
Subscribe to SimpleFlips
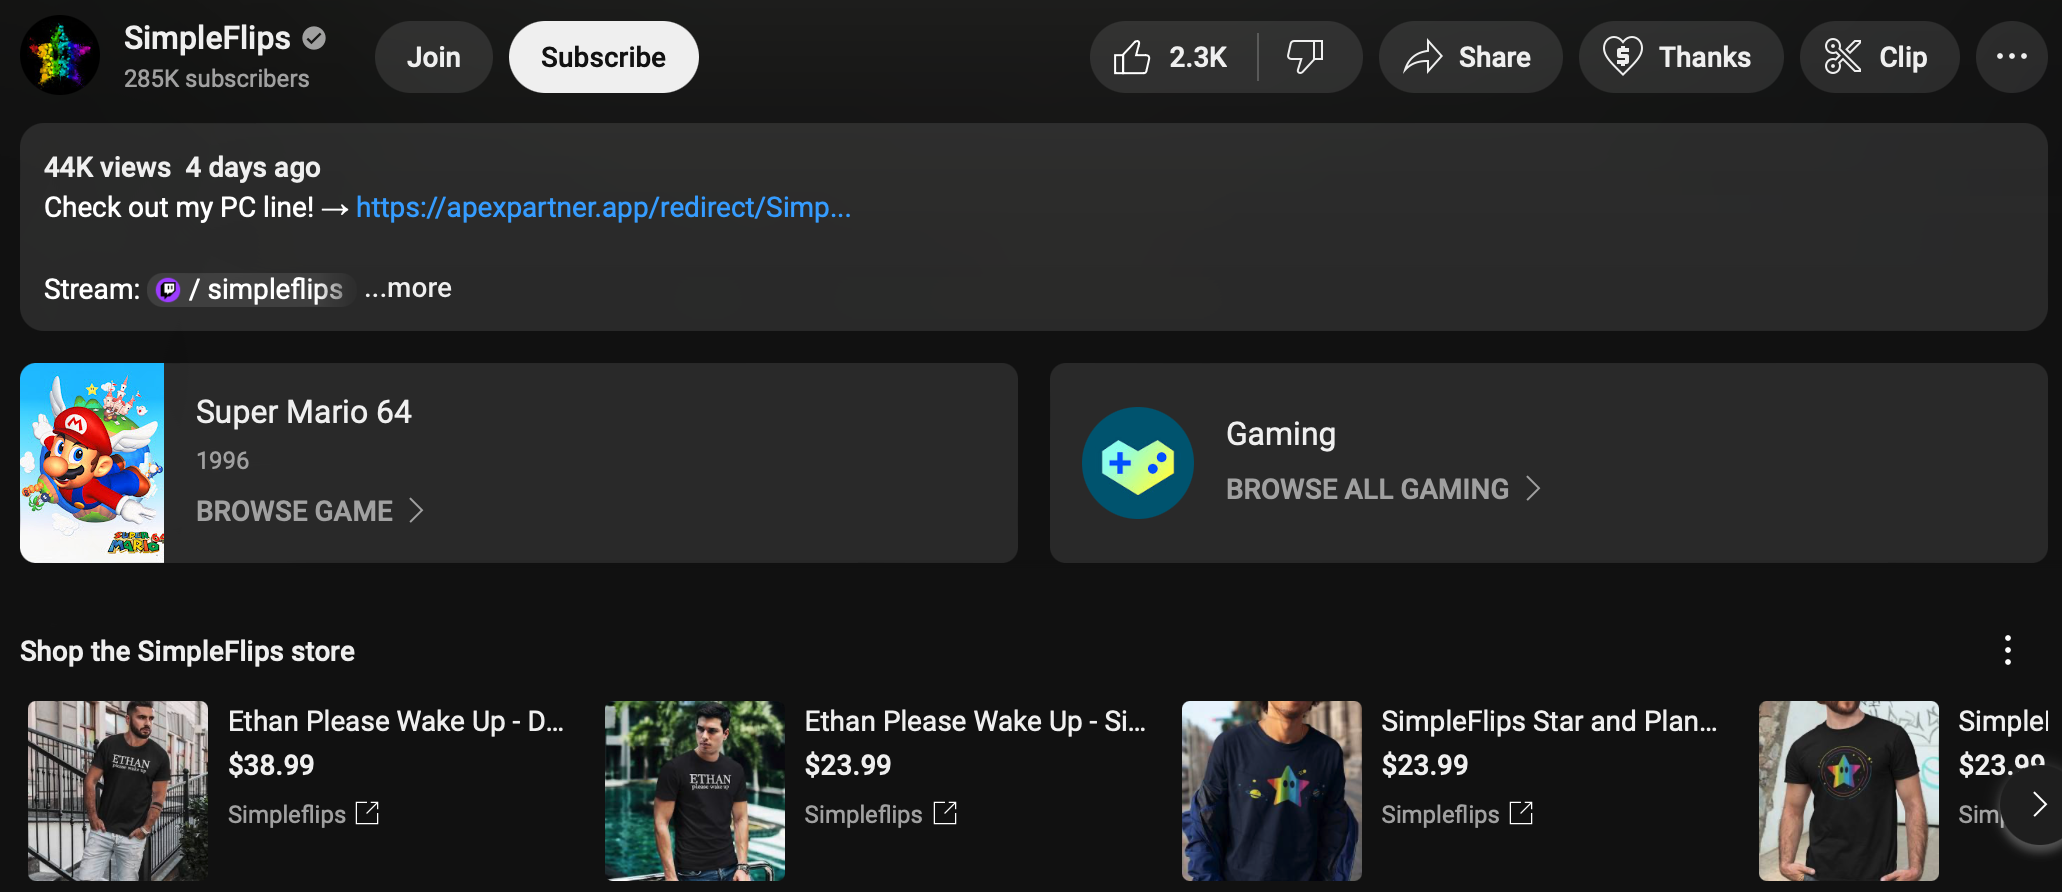[x=603, y=57]
